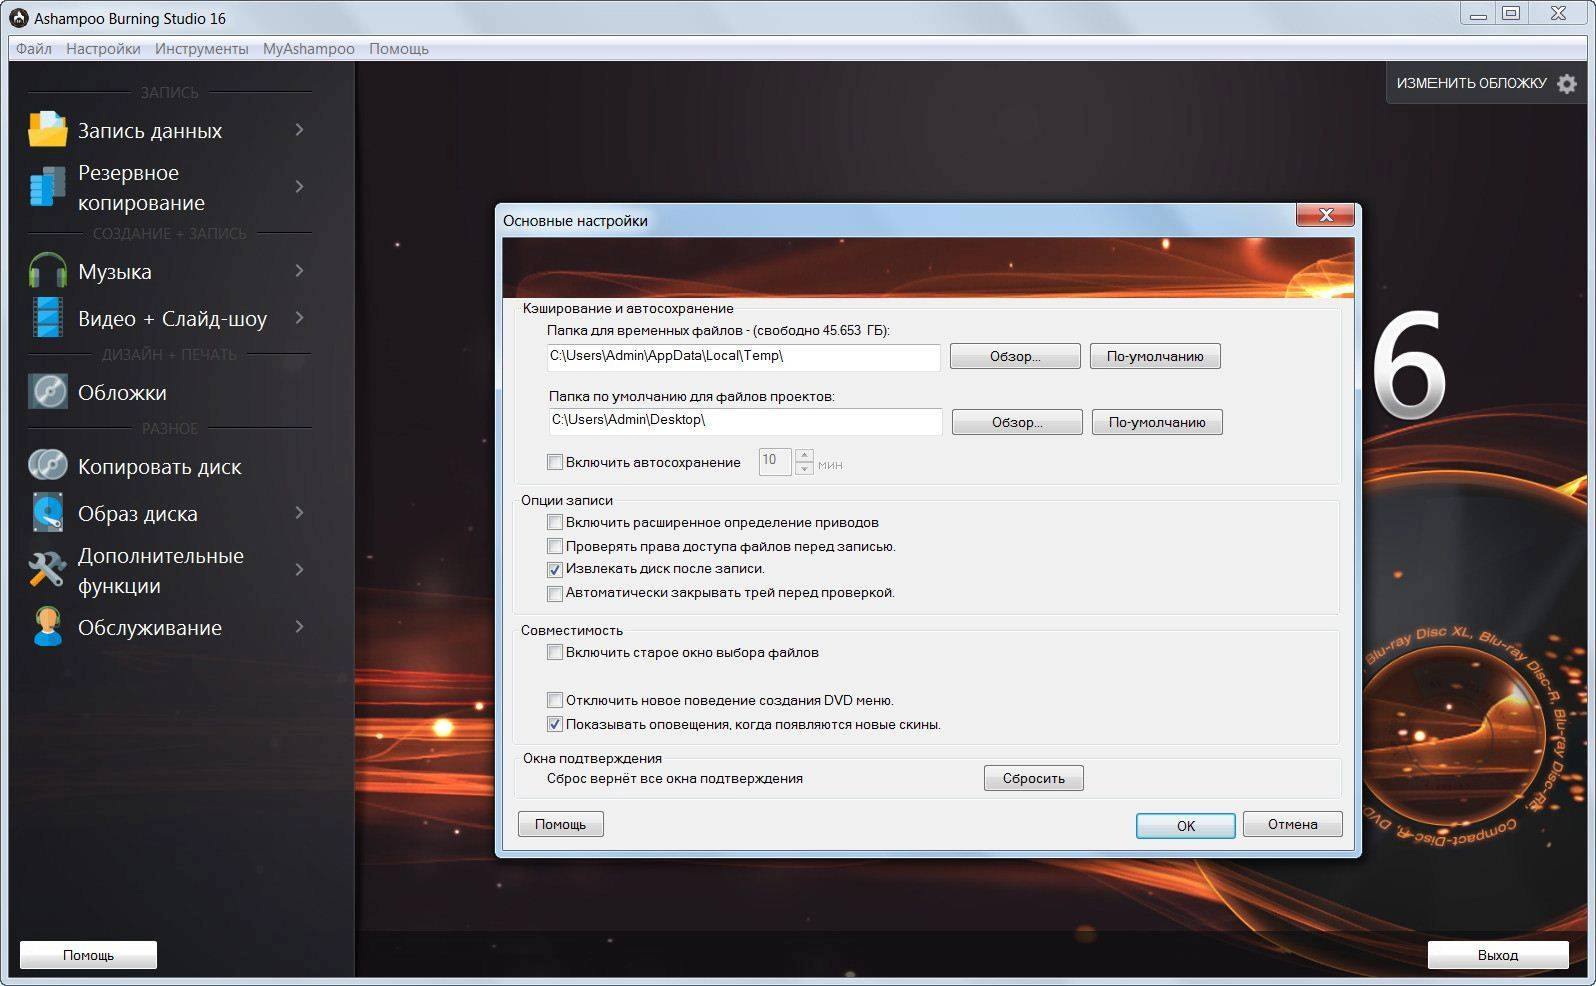The height and width of the screenshot is (986, 1596).
Task: Expand the Обслуживание submenu arrow
Action: (299, 627)
